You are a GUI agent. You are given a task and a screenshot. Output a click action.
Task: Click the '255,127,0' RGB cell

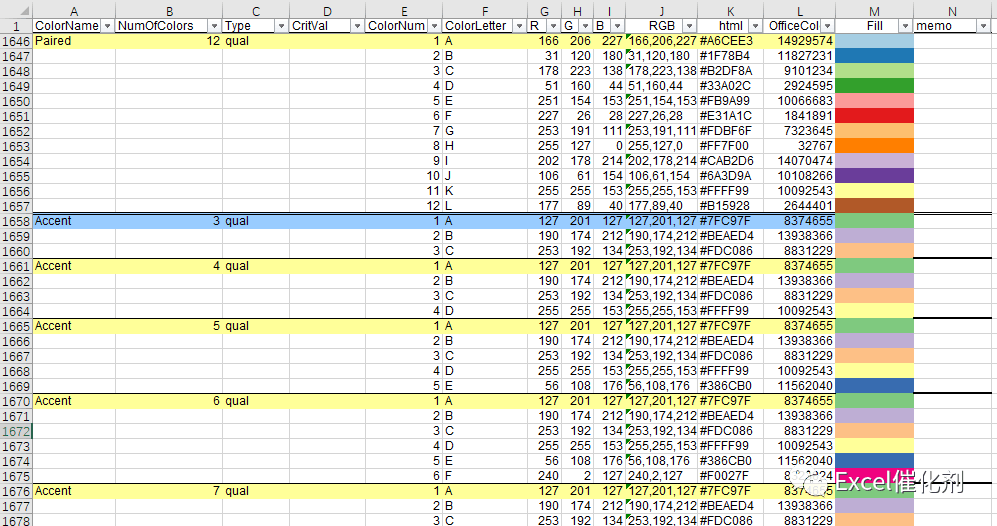(661, 146)
